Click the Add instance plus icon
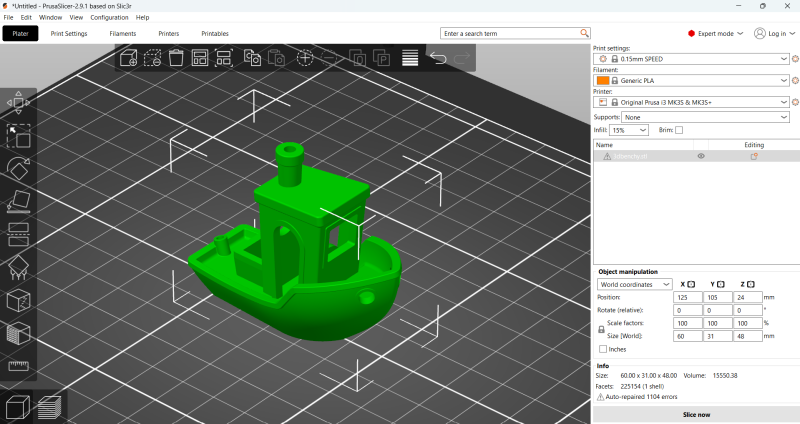The width and height of the screenshot is (800, 424). pyautogui.click(x=305, y=58)
